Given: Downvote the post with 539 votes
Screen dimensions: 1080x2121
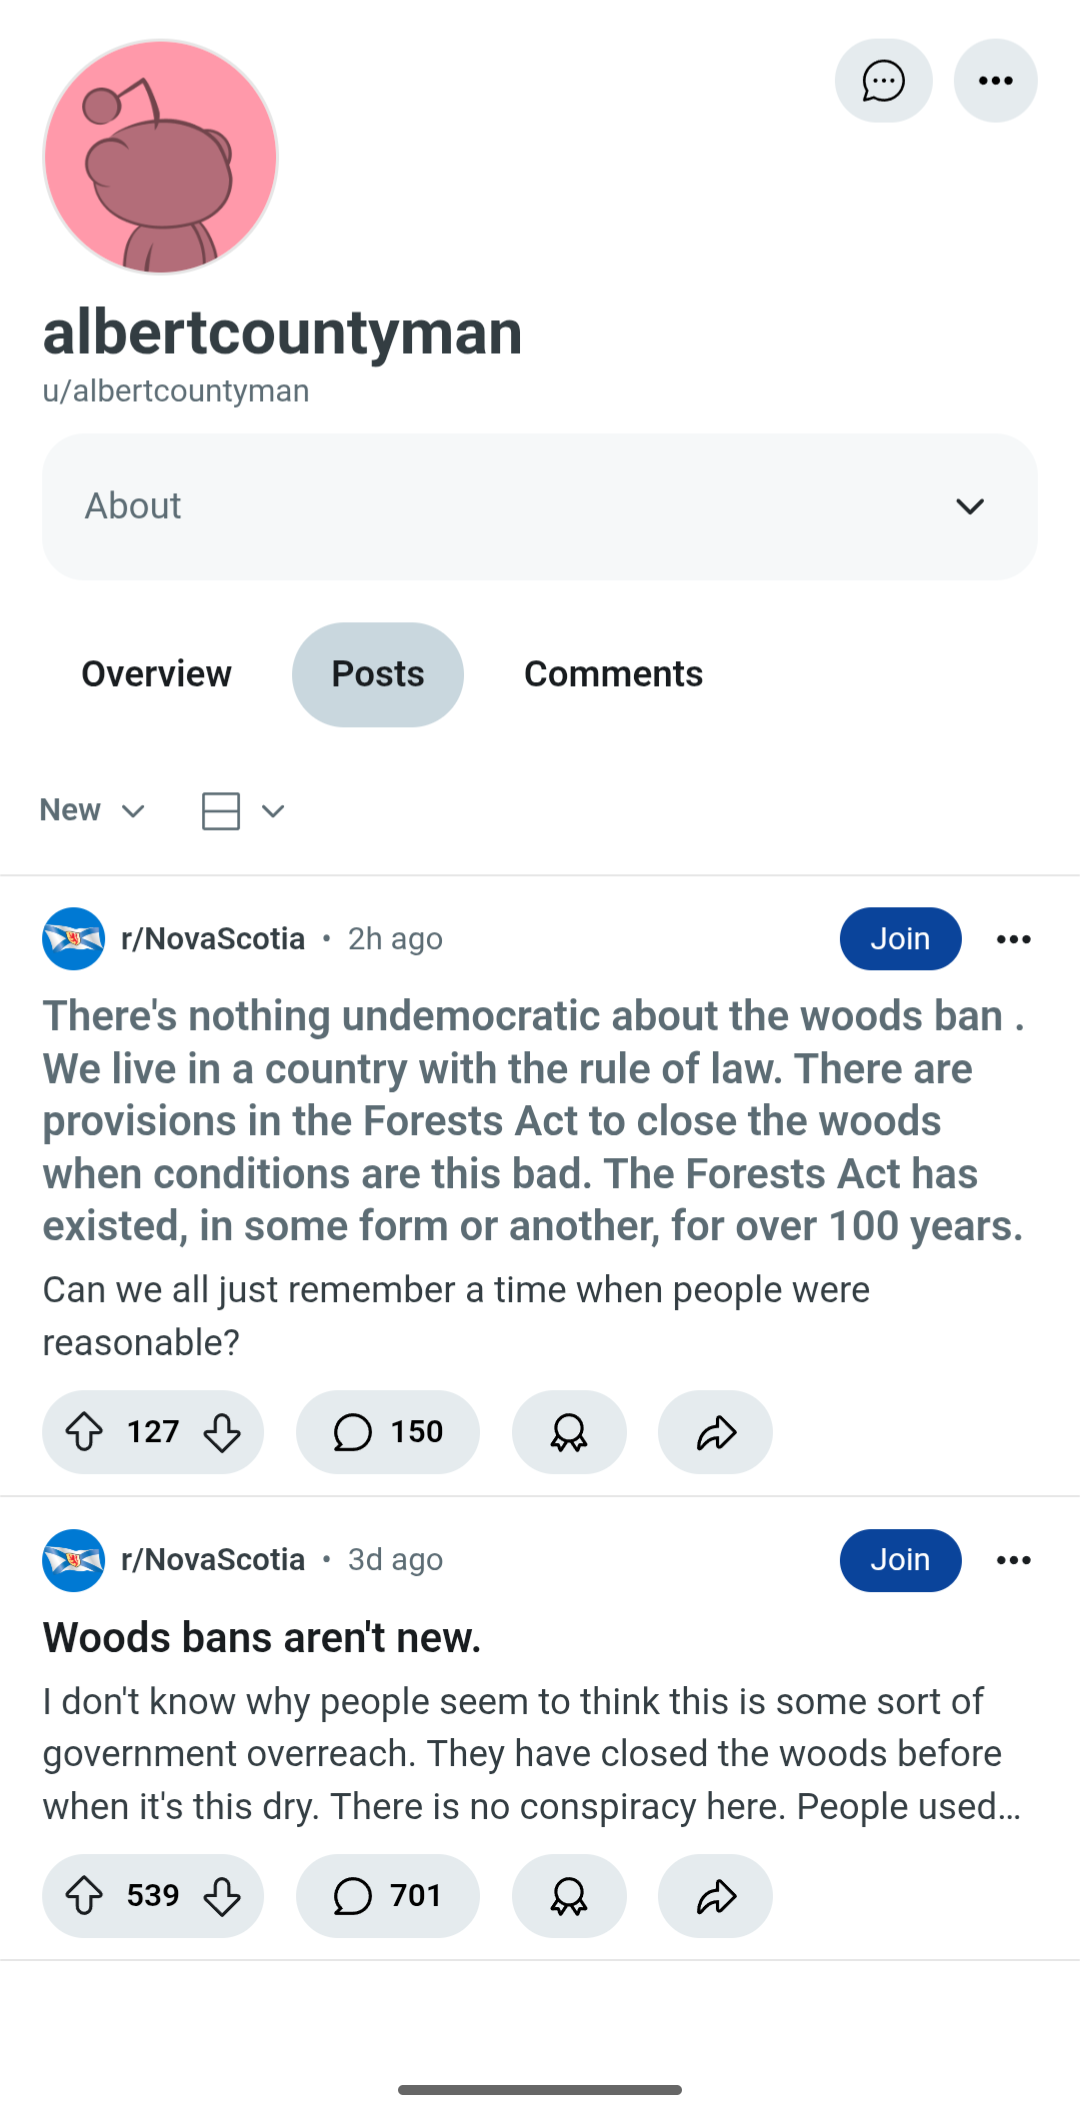Looking at the screenshot, I should [x=221, y=1896].
